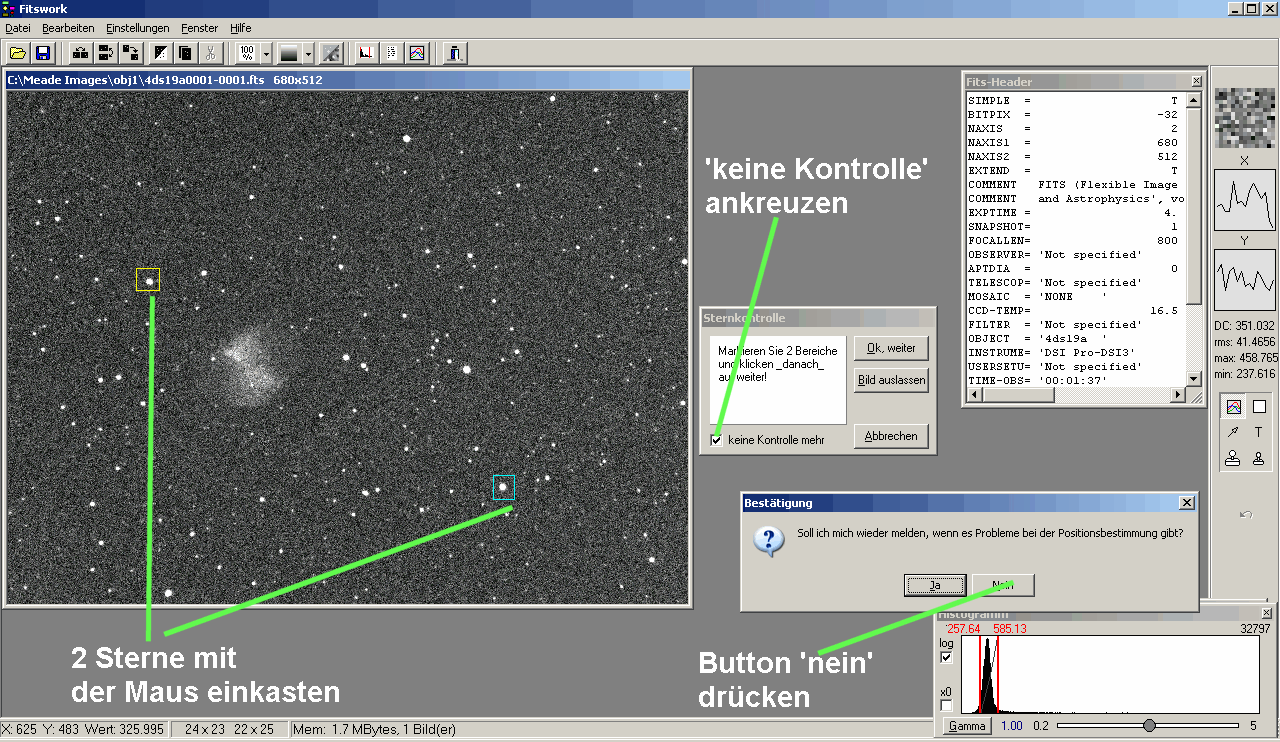Select the text 'T' tool
1280x742 pixels.
[1259, 432]
